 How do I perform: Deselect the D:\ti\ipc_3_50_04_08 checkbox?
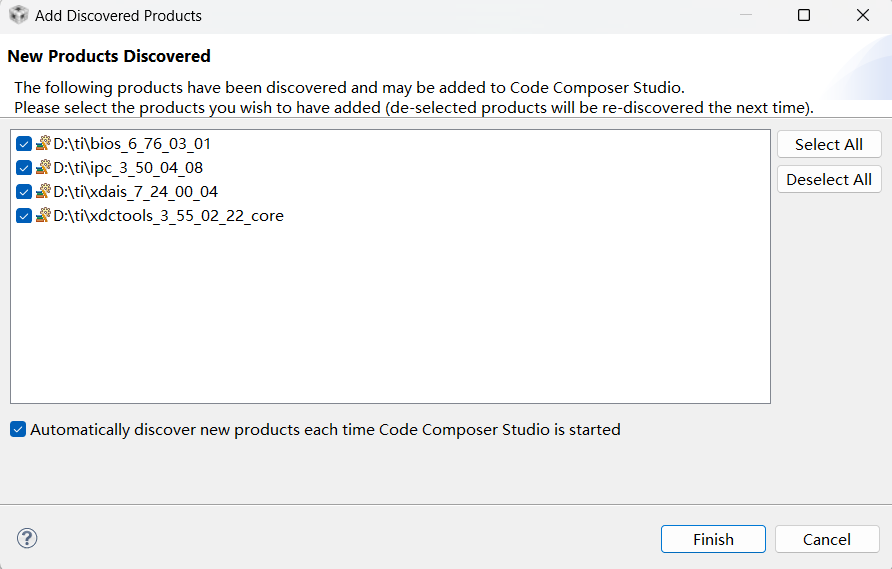(24, 167)
